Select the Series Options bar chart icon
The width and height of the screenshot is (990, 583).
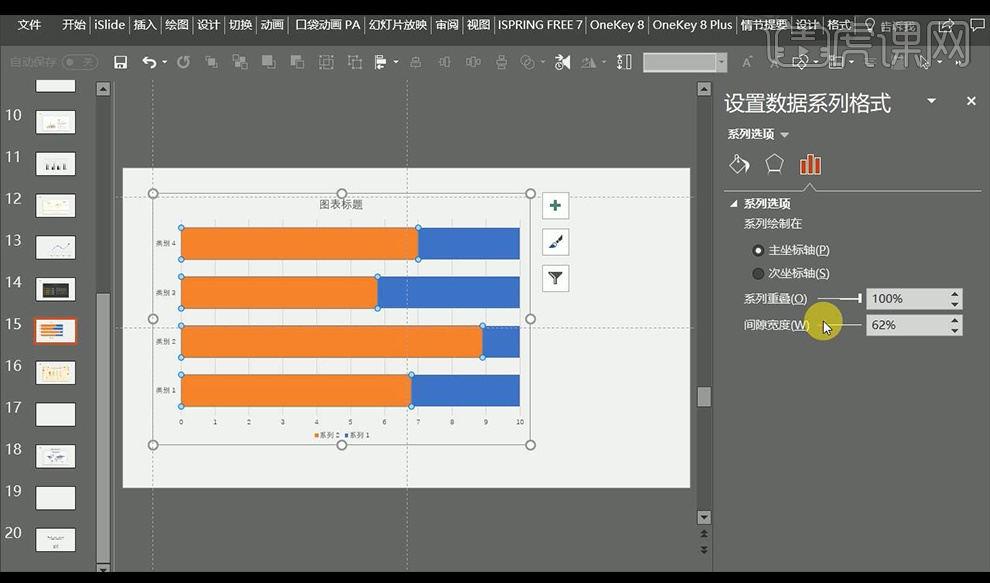(810, 164)
